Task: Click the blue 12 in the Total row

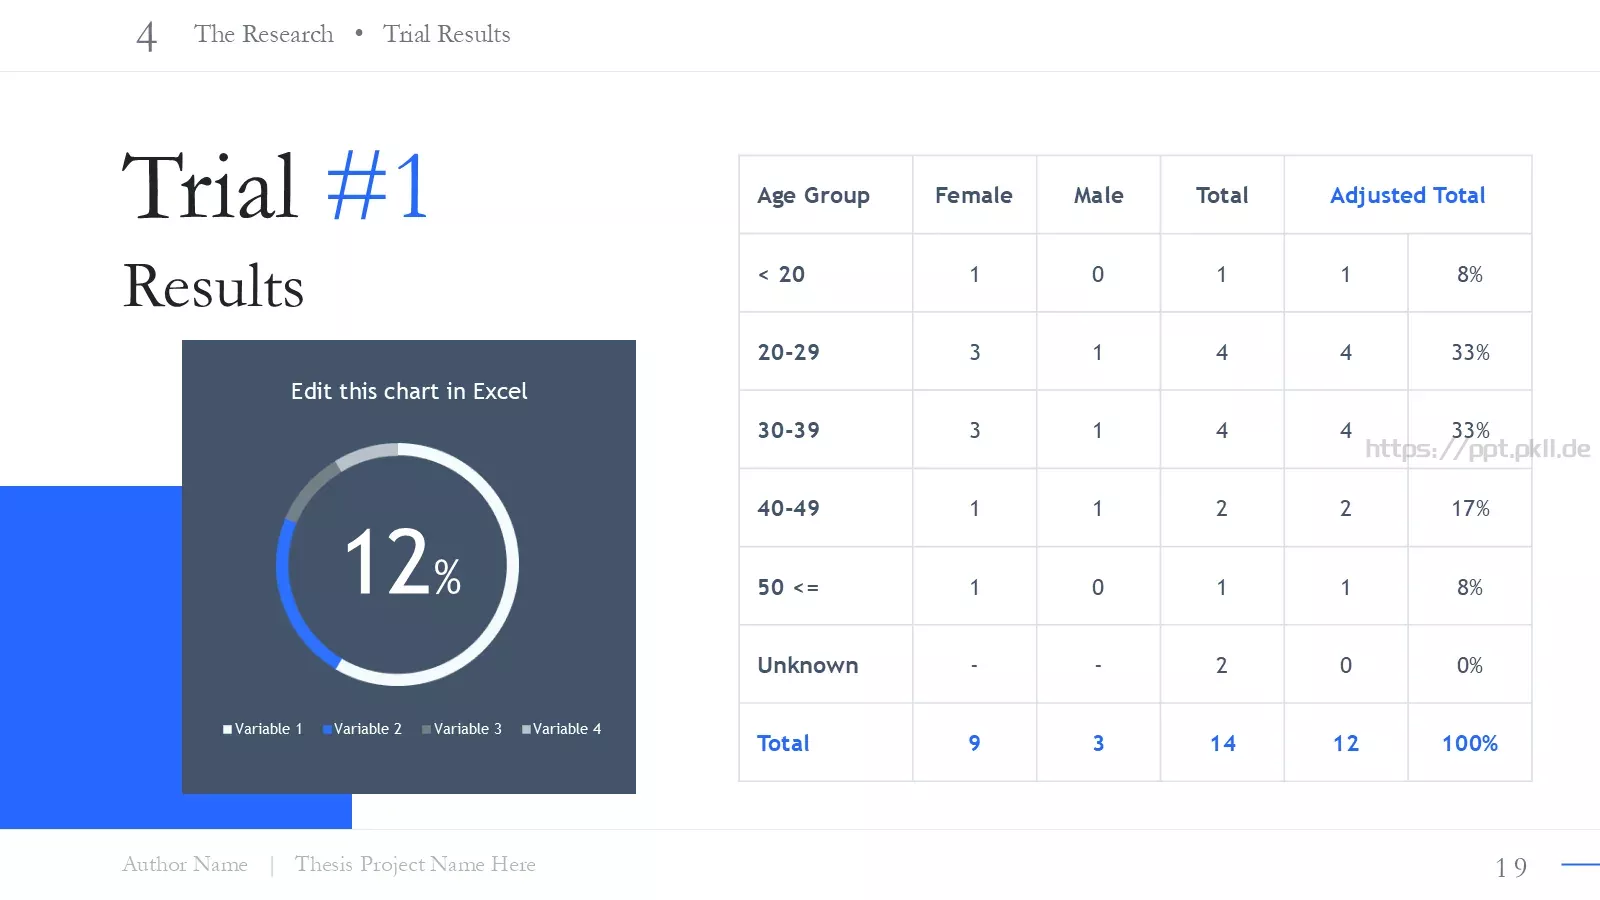Action: click(1345, 743)
